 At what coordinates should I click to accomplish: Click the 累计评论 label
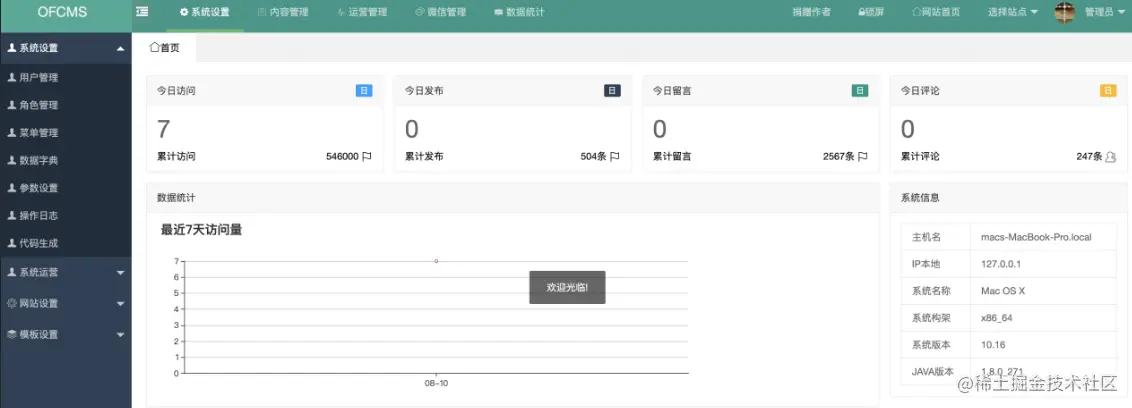[x=920, y=156]
